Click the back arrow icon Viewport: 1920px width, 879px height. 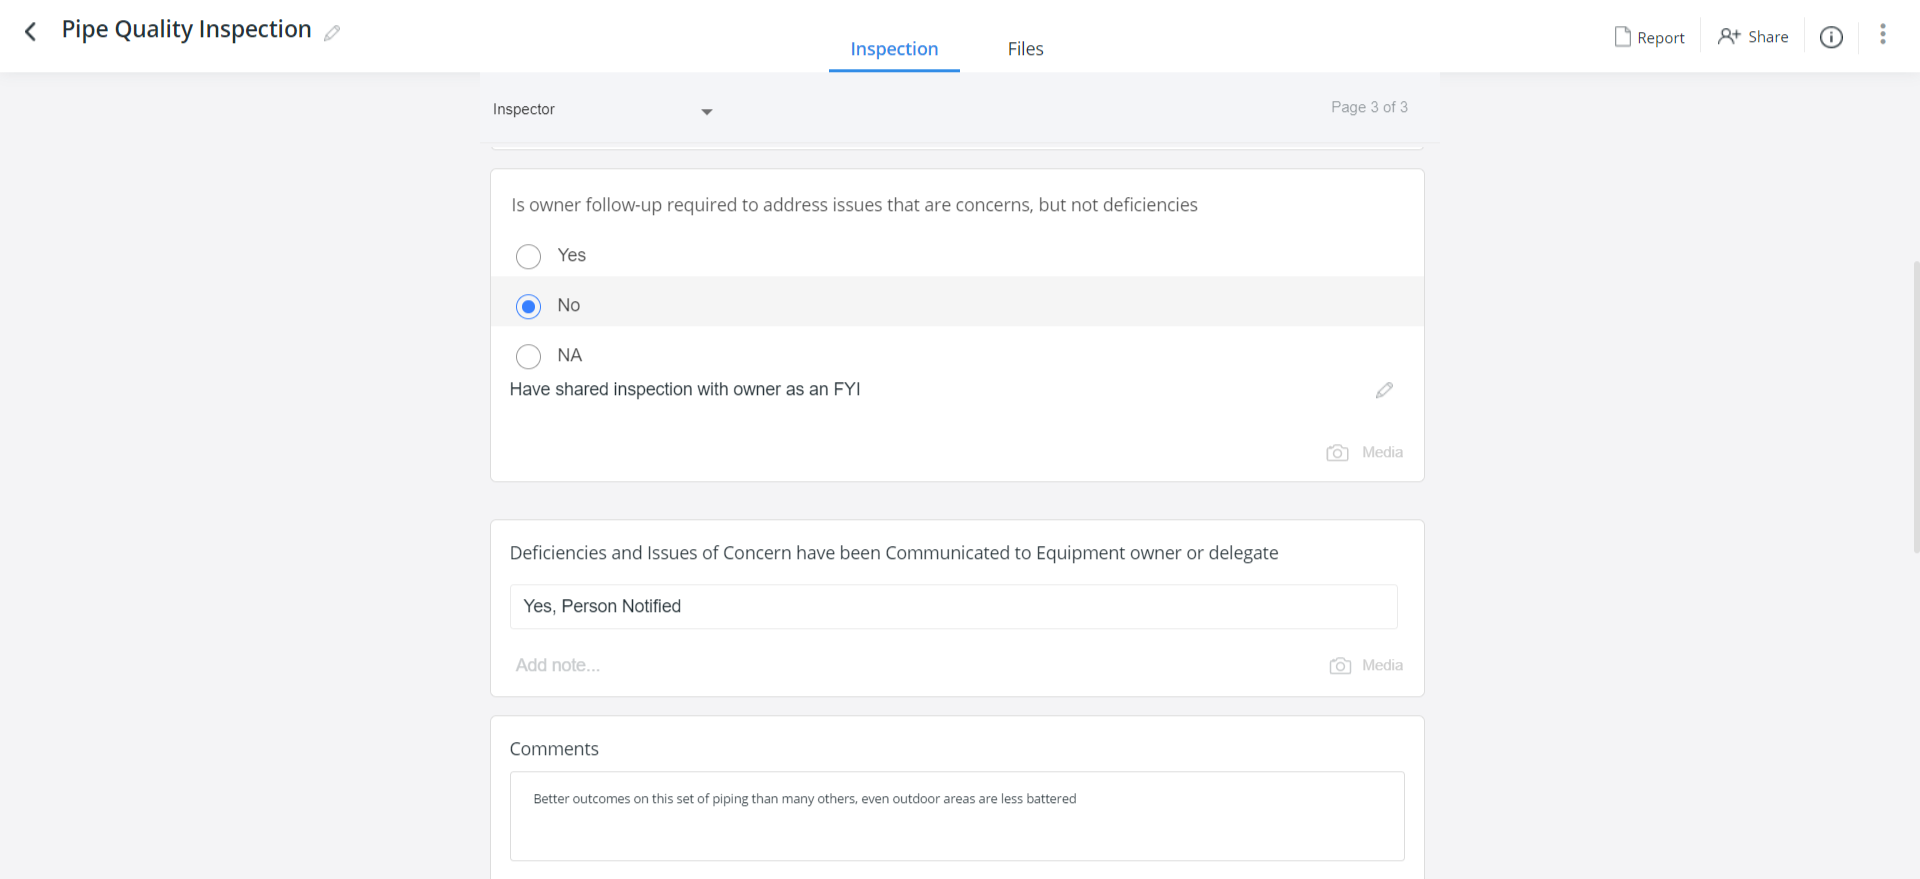(31, 32)
